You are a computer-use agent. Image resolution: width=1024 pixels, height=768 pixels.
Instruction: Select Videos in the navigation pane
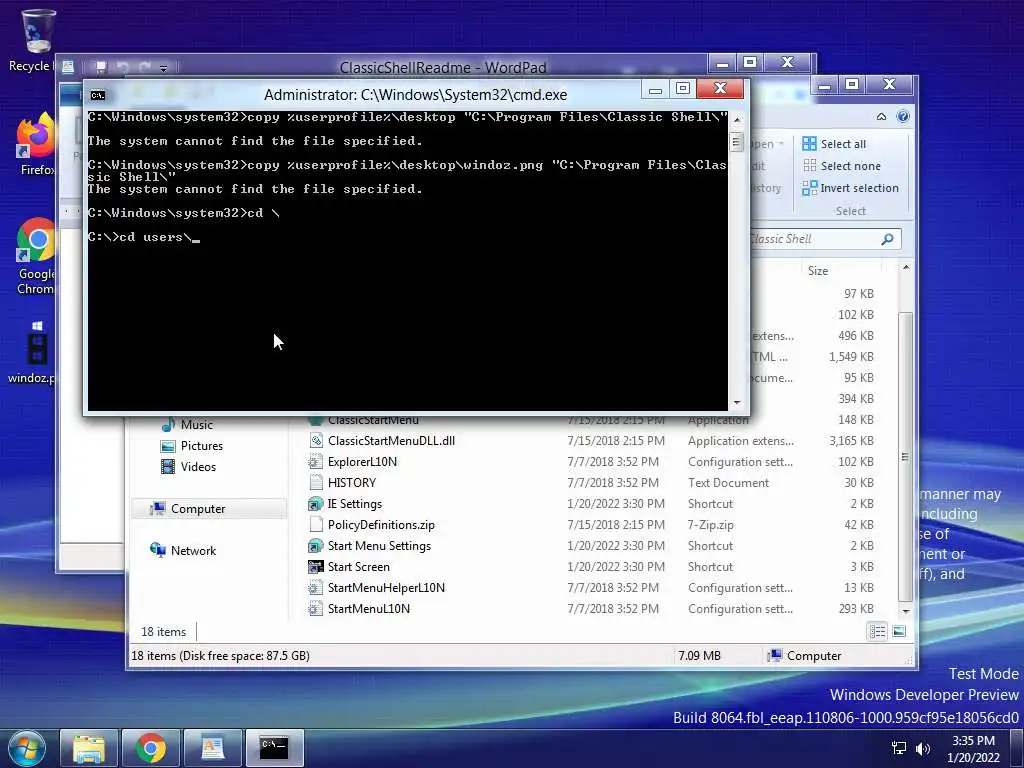189,467
